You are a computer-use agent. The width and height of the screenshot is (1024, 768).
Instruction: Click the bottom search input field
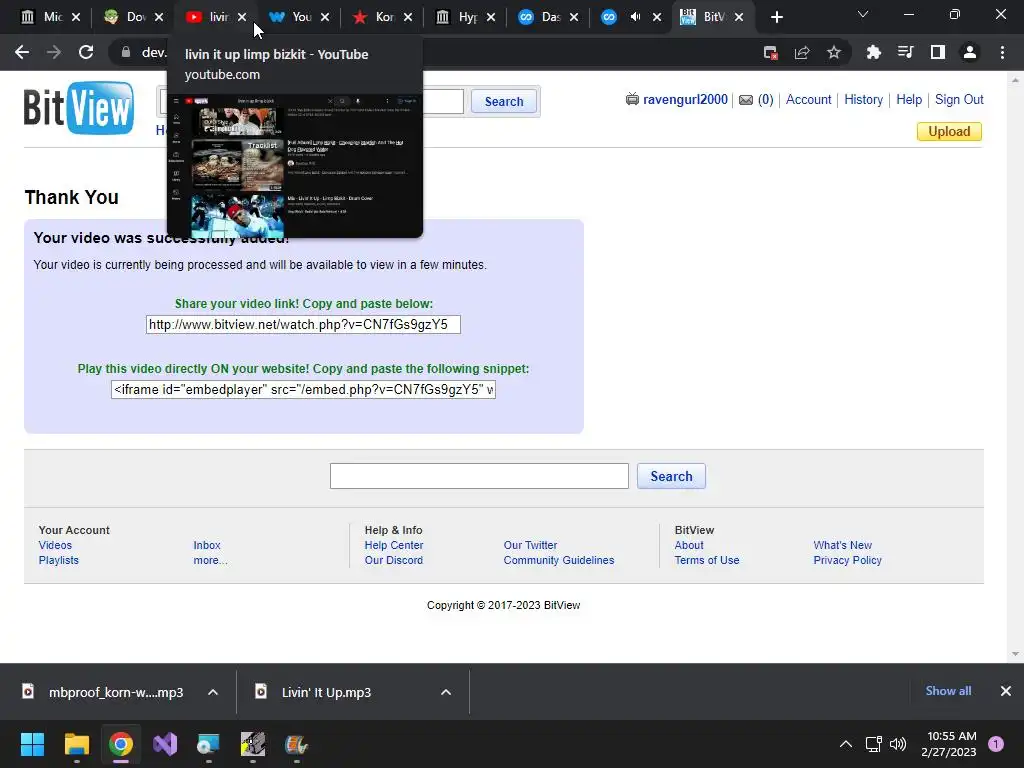click(x=479, y=476)
